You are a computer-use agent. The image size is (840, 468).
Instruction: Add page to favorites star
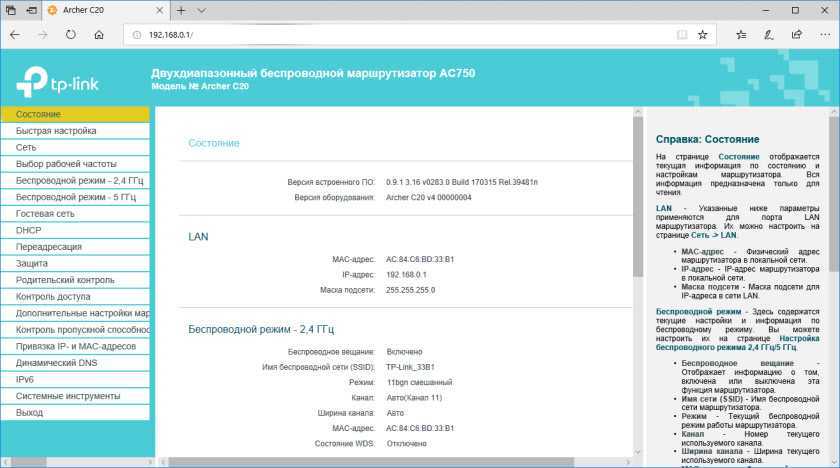click(703, 34)
